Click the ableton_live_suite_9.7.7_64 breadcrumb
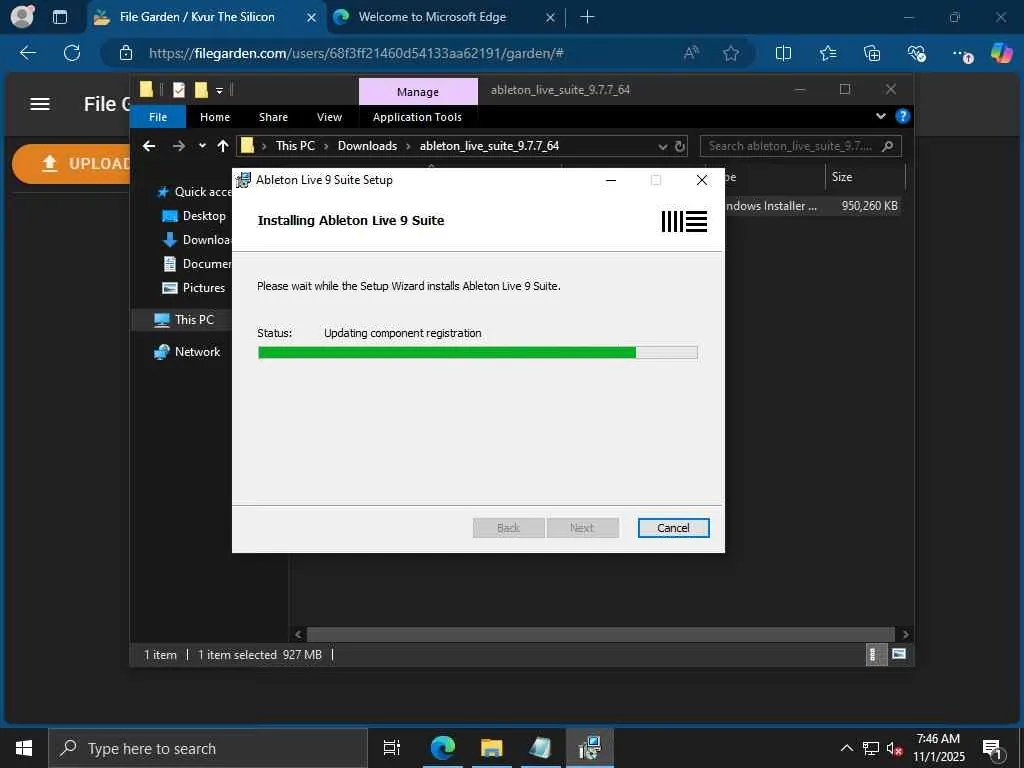This screenshot has width=1024, height=768. tap(489, 146)
